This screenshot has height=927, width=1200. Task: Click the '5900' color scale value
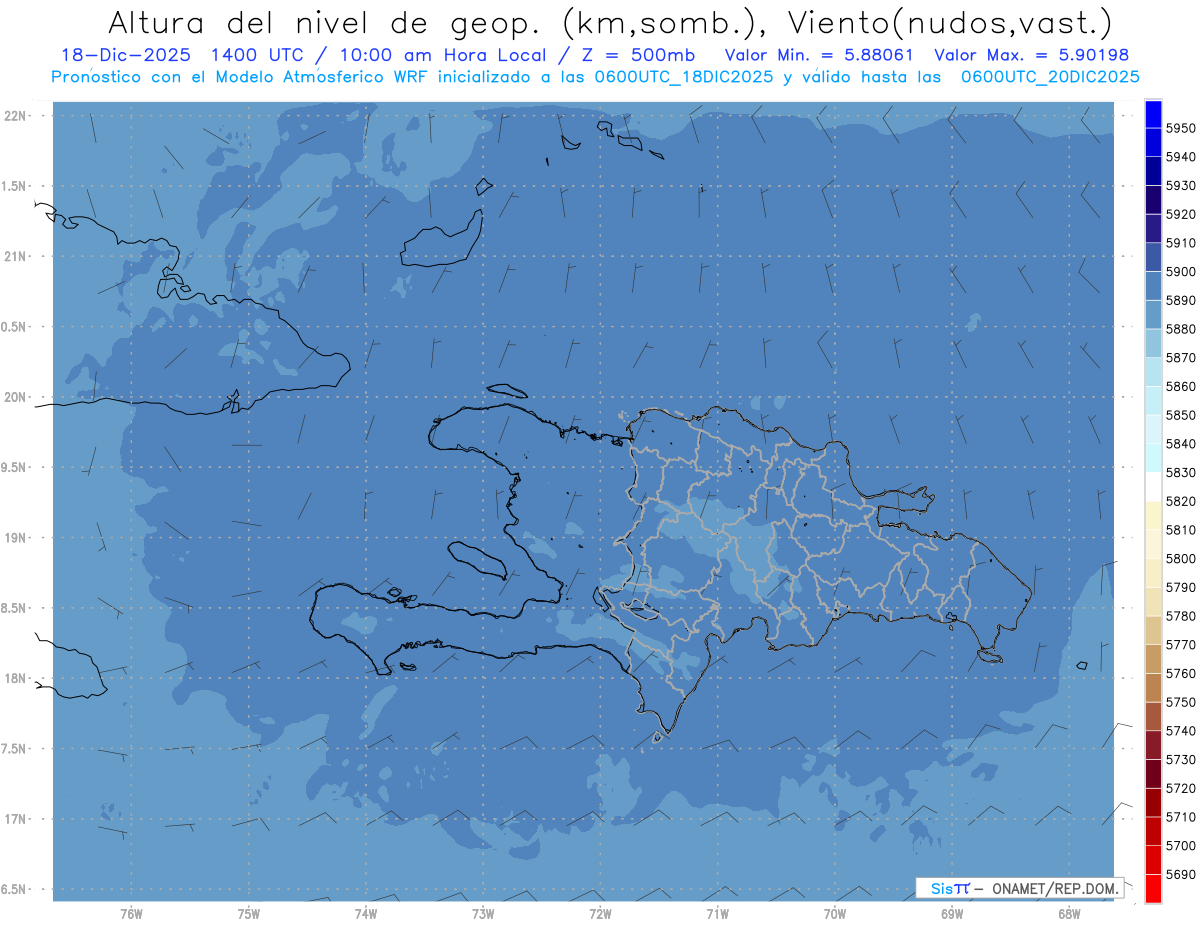1181,271
